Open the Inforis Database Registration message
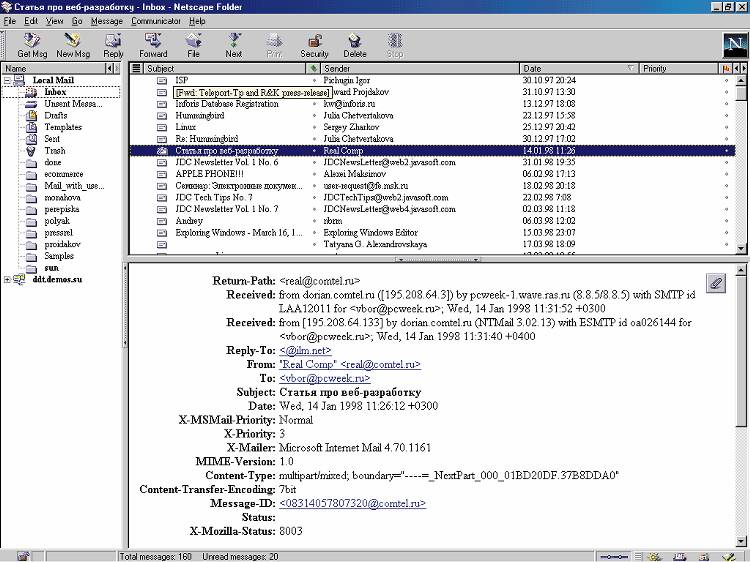 coord(430,104)
